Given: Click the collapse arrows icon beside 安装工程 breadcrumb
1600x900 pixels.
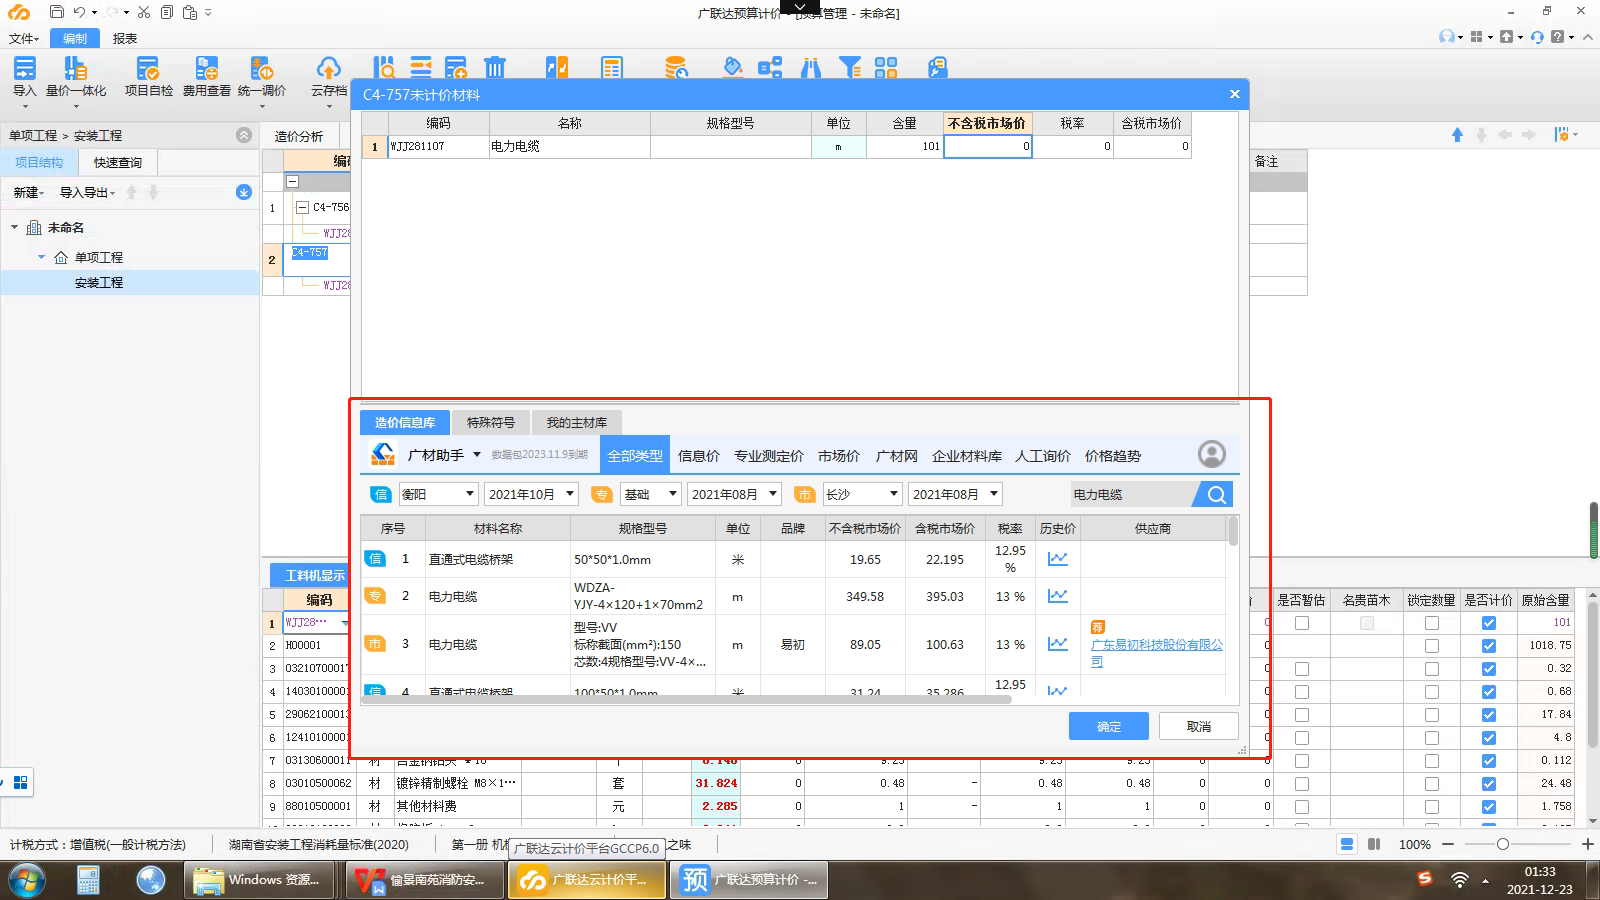Looking at the screenshot, I should click(244, 135).
